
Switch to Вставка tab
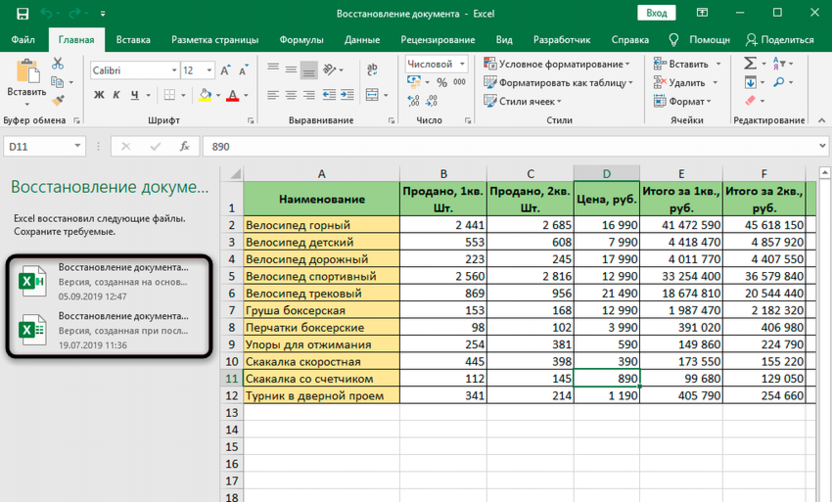[x=133, y=40]
